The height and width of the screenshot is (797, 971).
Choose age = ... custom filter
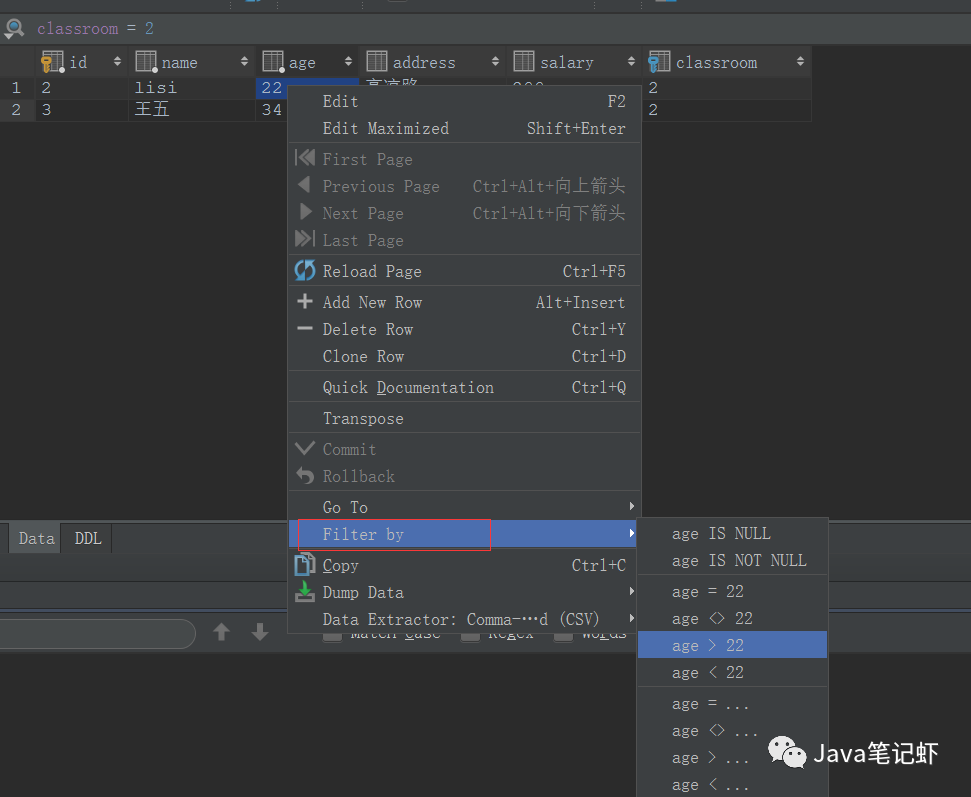733,704
